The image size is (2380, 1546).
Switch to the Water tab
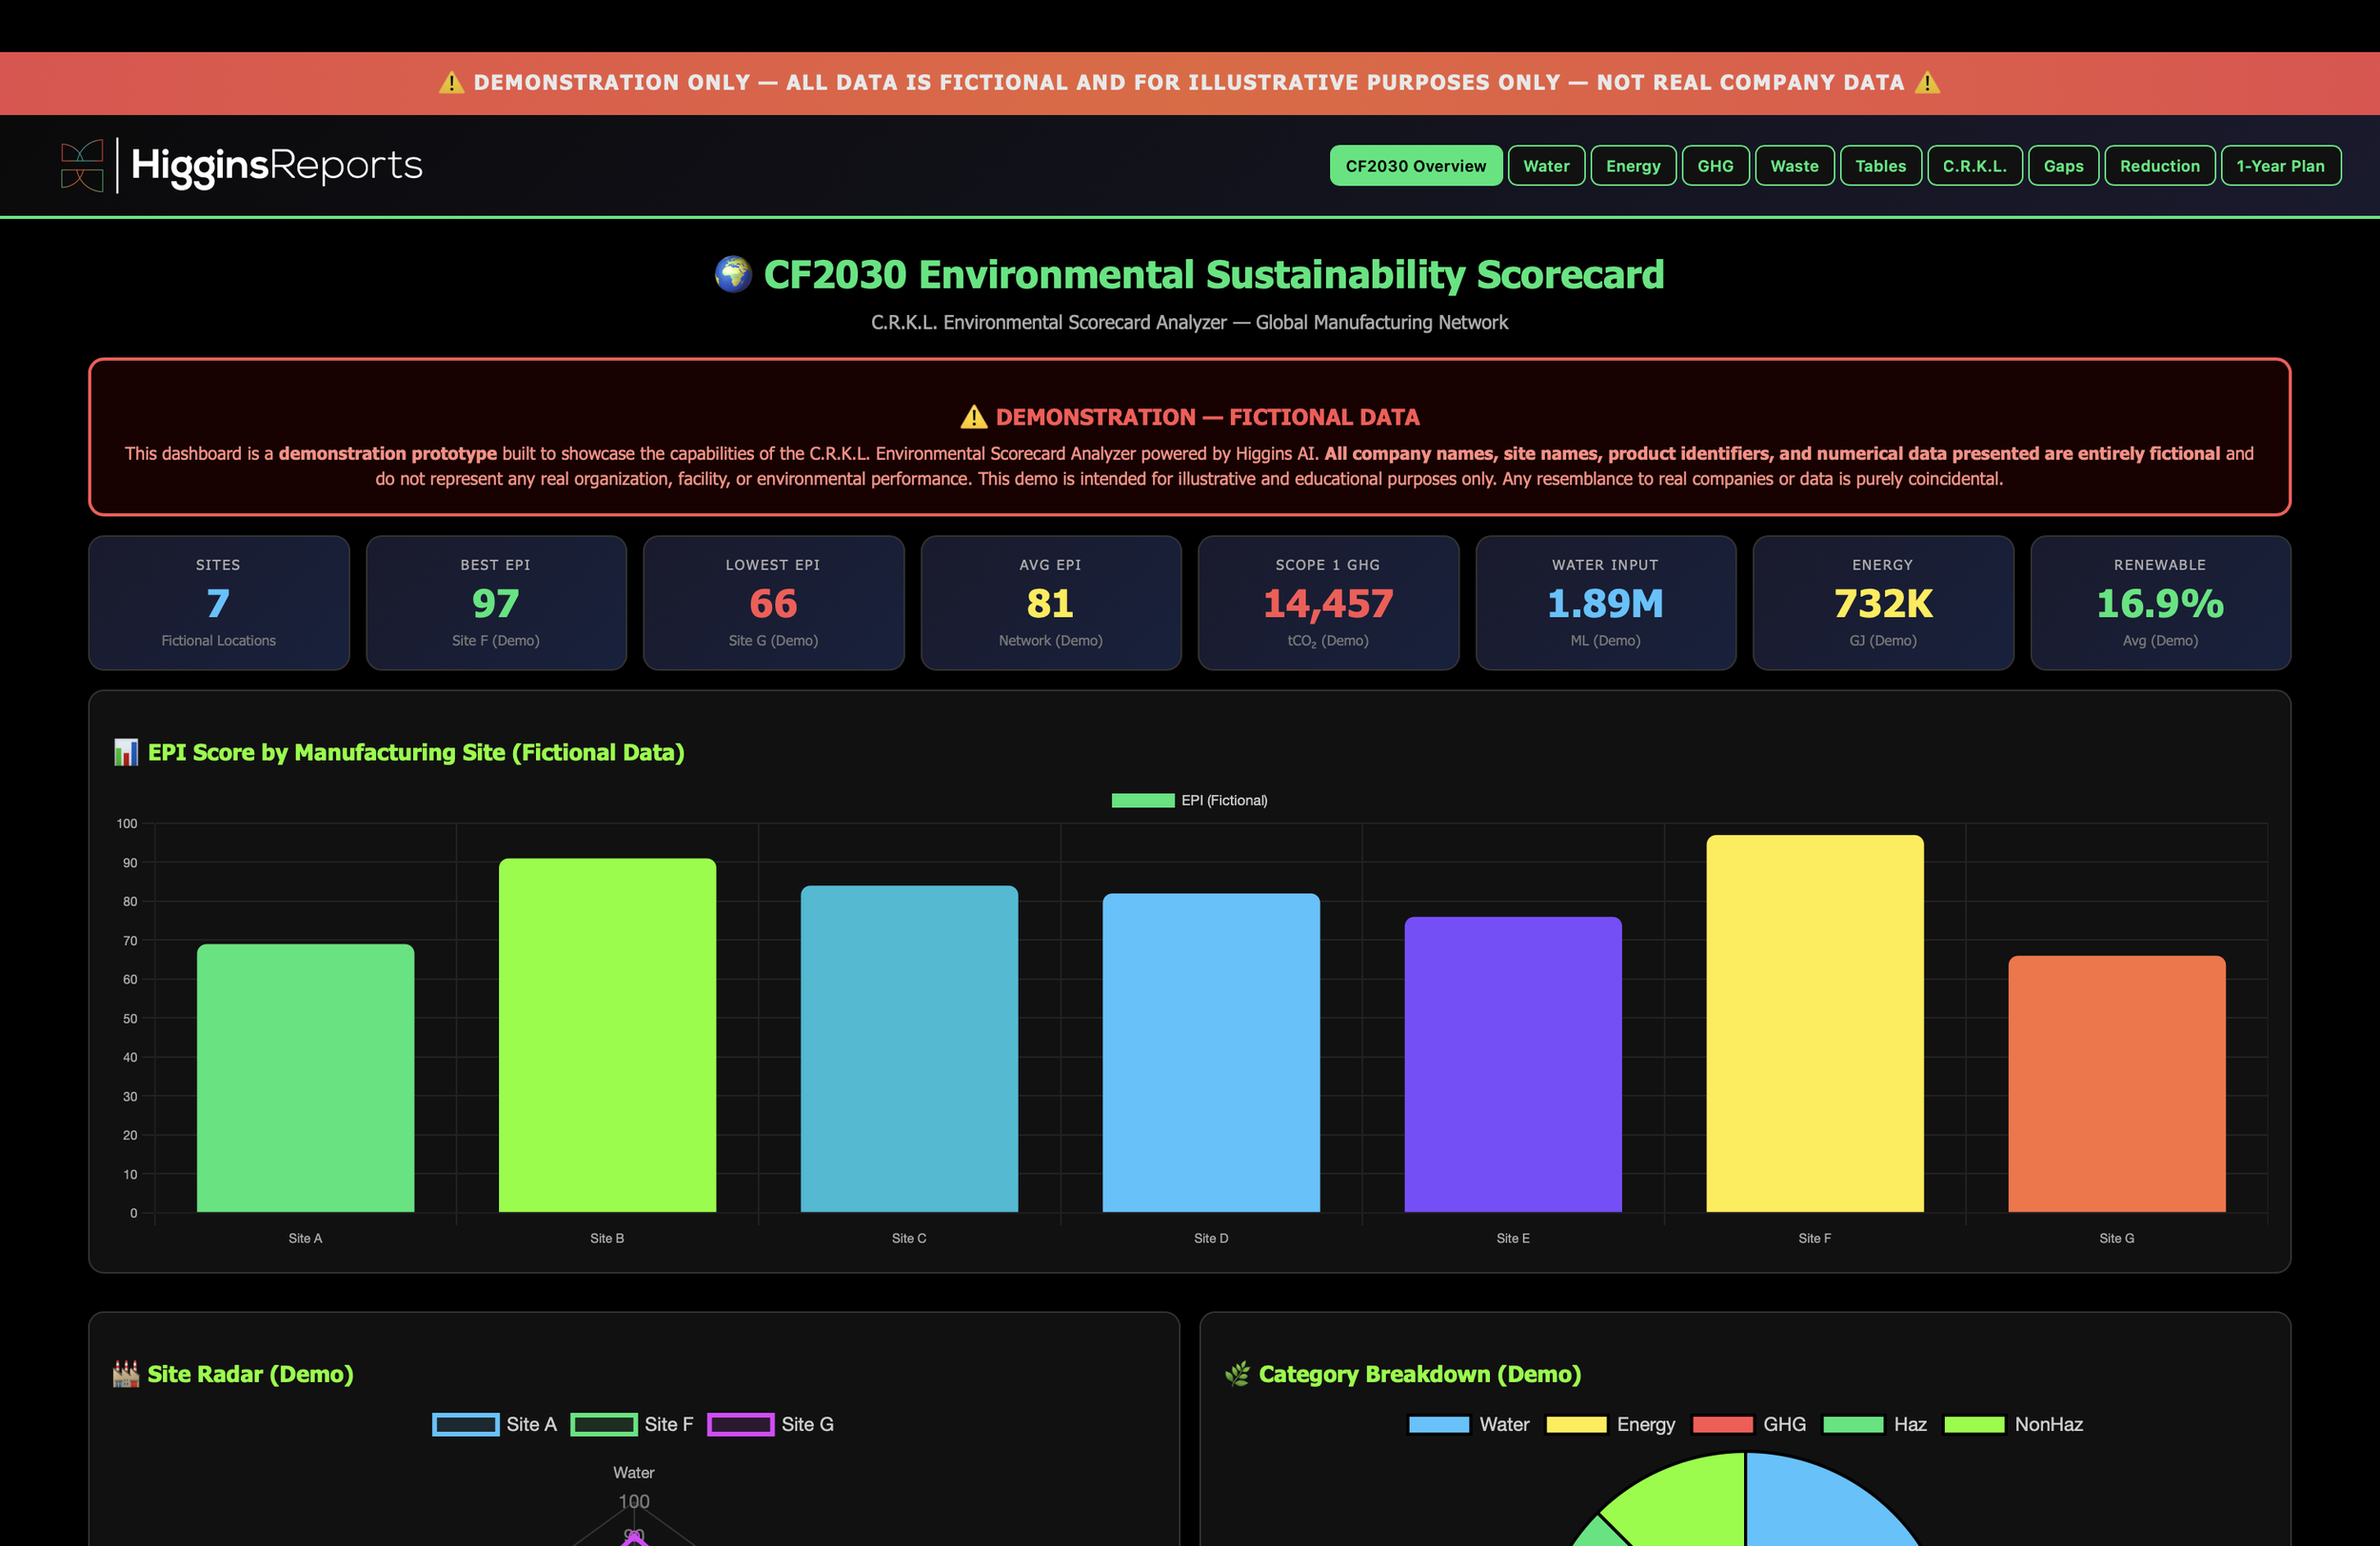[x=1546, y=166]
